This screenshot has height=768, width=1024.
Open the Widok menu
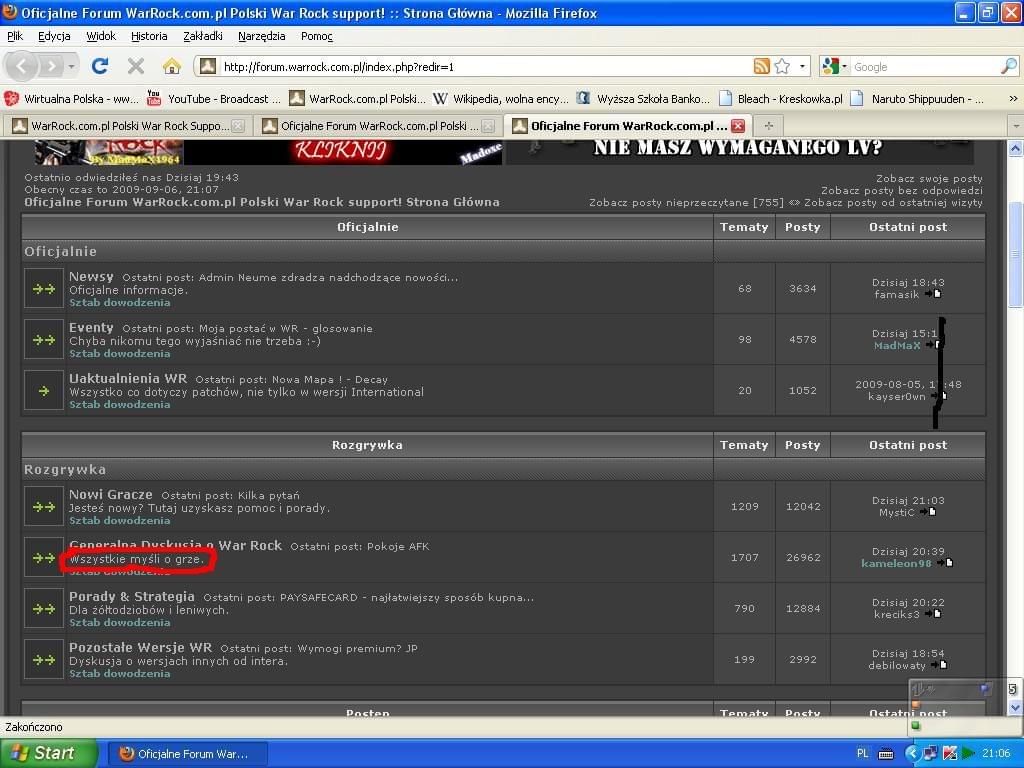(101, 37)
